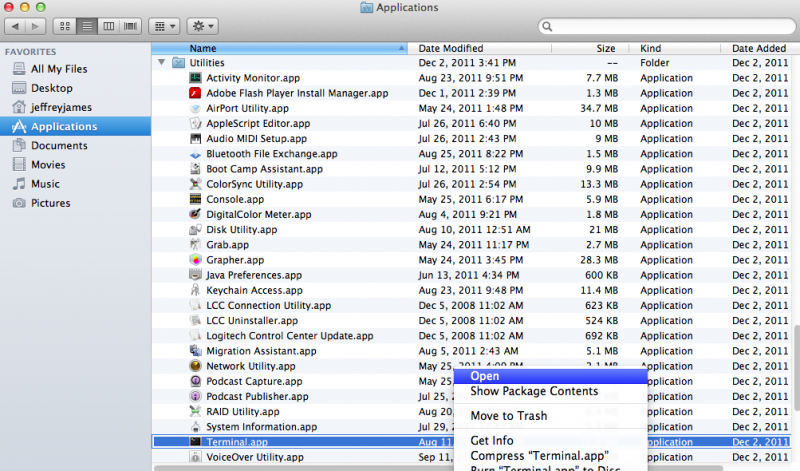Switch to icon view mode
Image resolution: width=800 pixels, height=471 pixels.
pyautogui.click(x=67, y=24)
